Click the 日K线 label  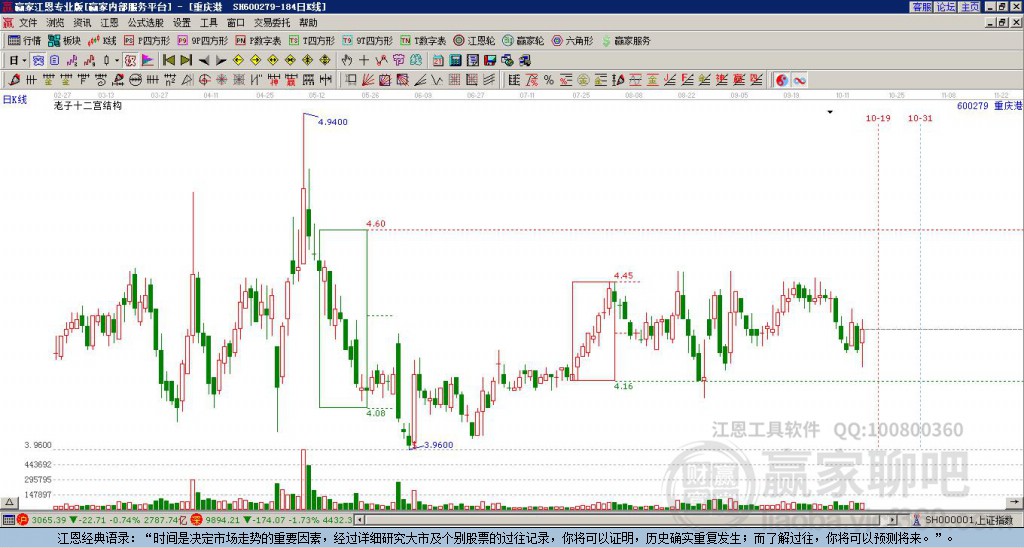(15, 100)
